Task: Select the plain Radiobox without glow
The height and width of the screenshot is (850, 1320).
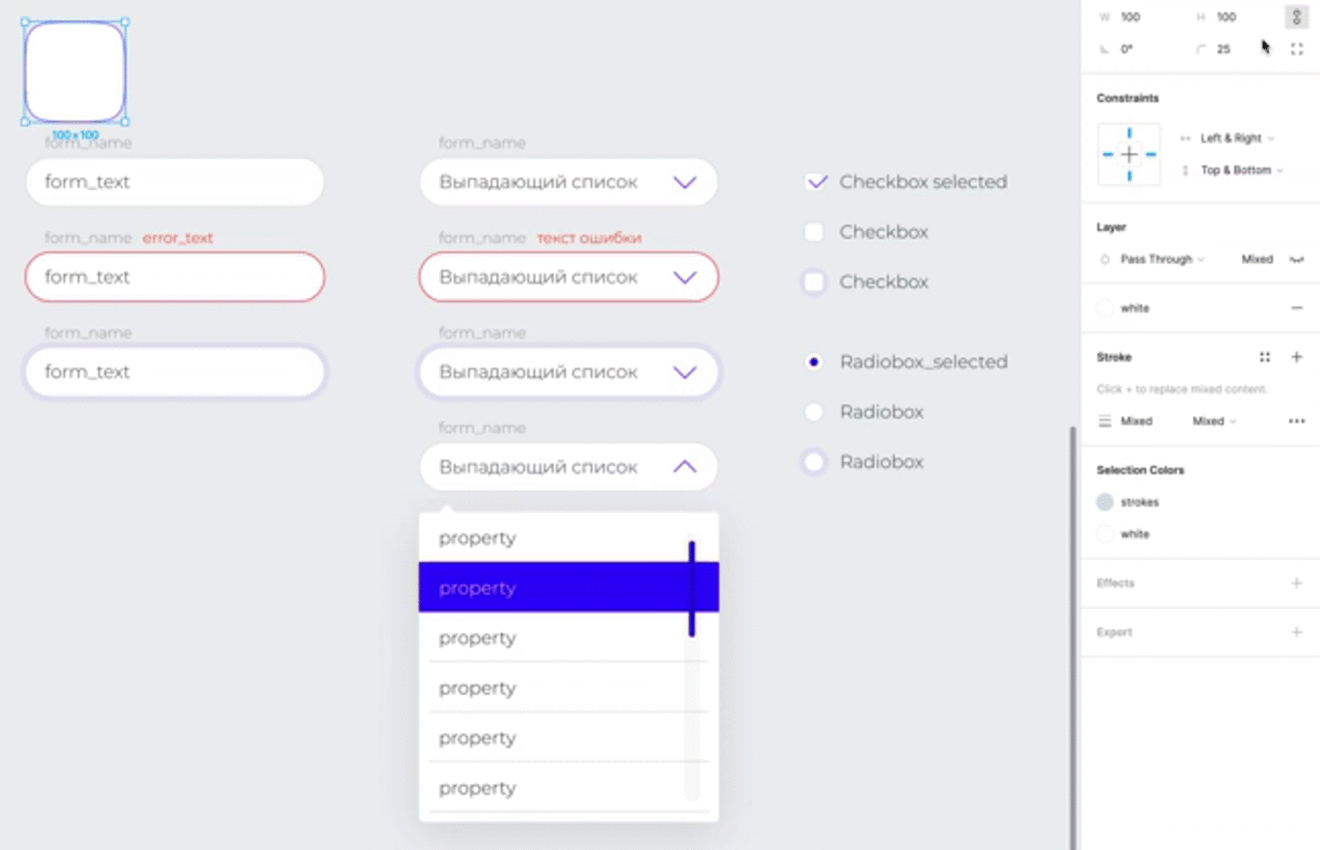Action: [x=814, y=412]
